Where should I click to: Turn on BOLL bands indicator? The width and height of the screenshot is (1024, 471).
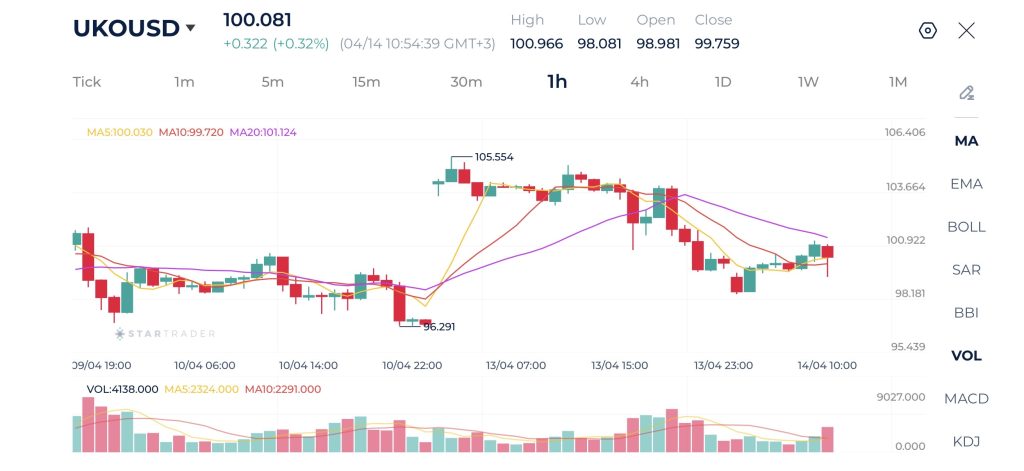[x=966, y=227]
